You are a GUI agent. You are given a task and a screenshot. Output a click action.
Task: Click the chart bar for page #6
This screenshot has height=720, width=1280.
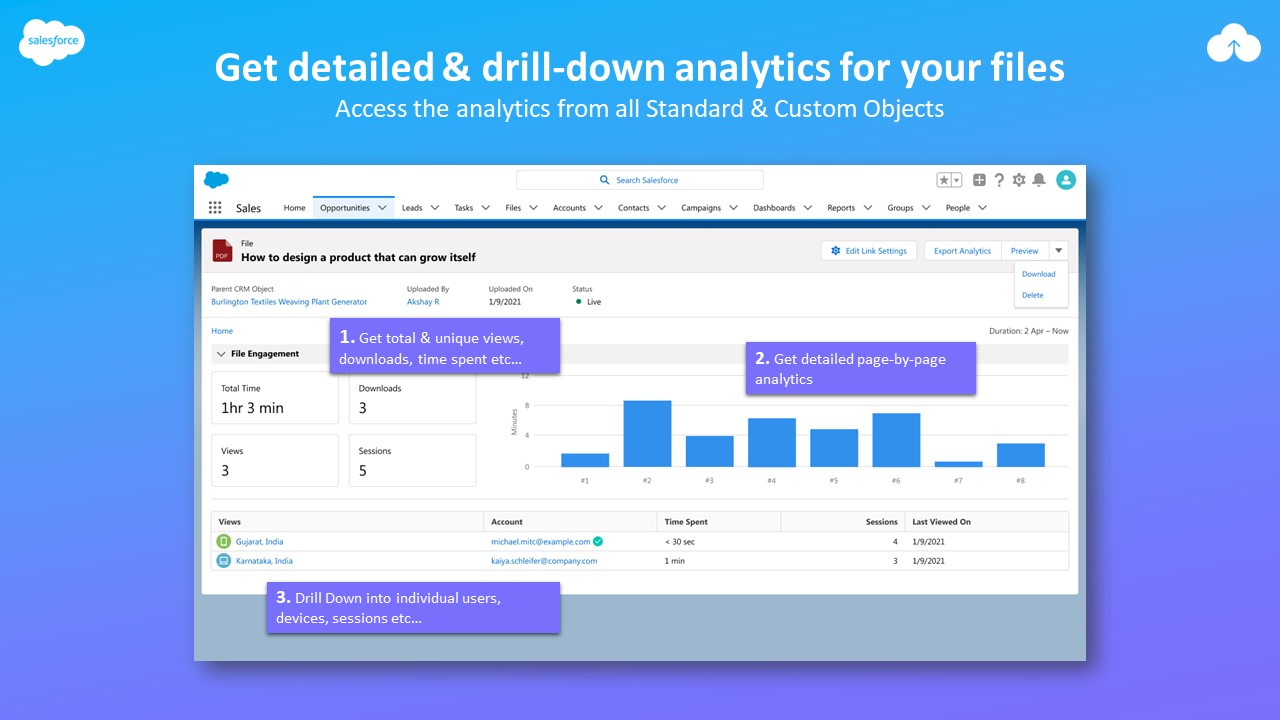click(x=896, y=440)
